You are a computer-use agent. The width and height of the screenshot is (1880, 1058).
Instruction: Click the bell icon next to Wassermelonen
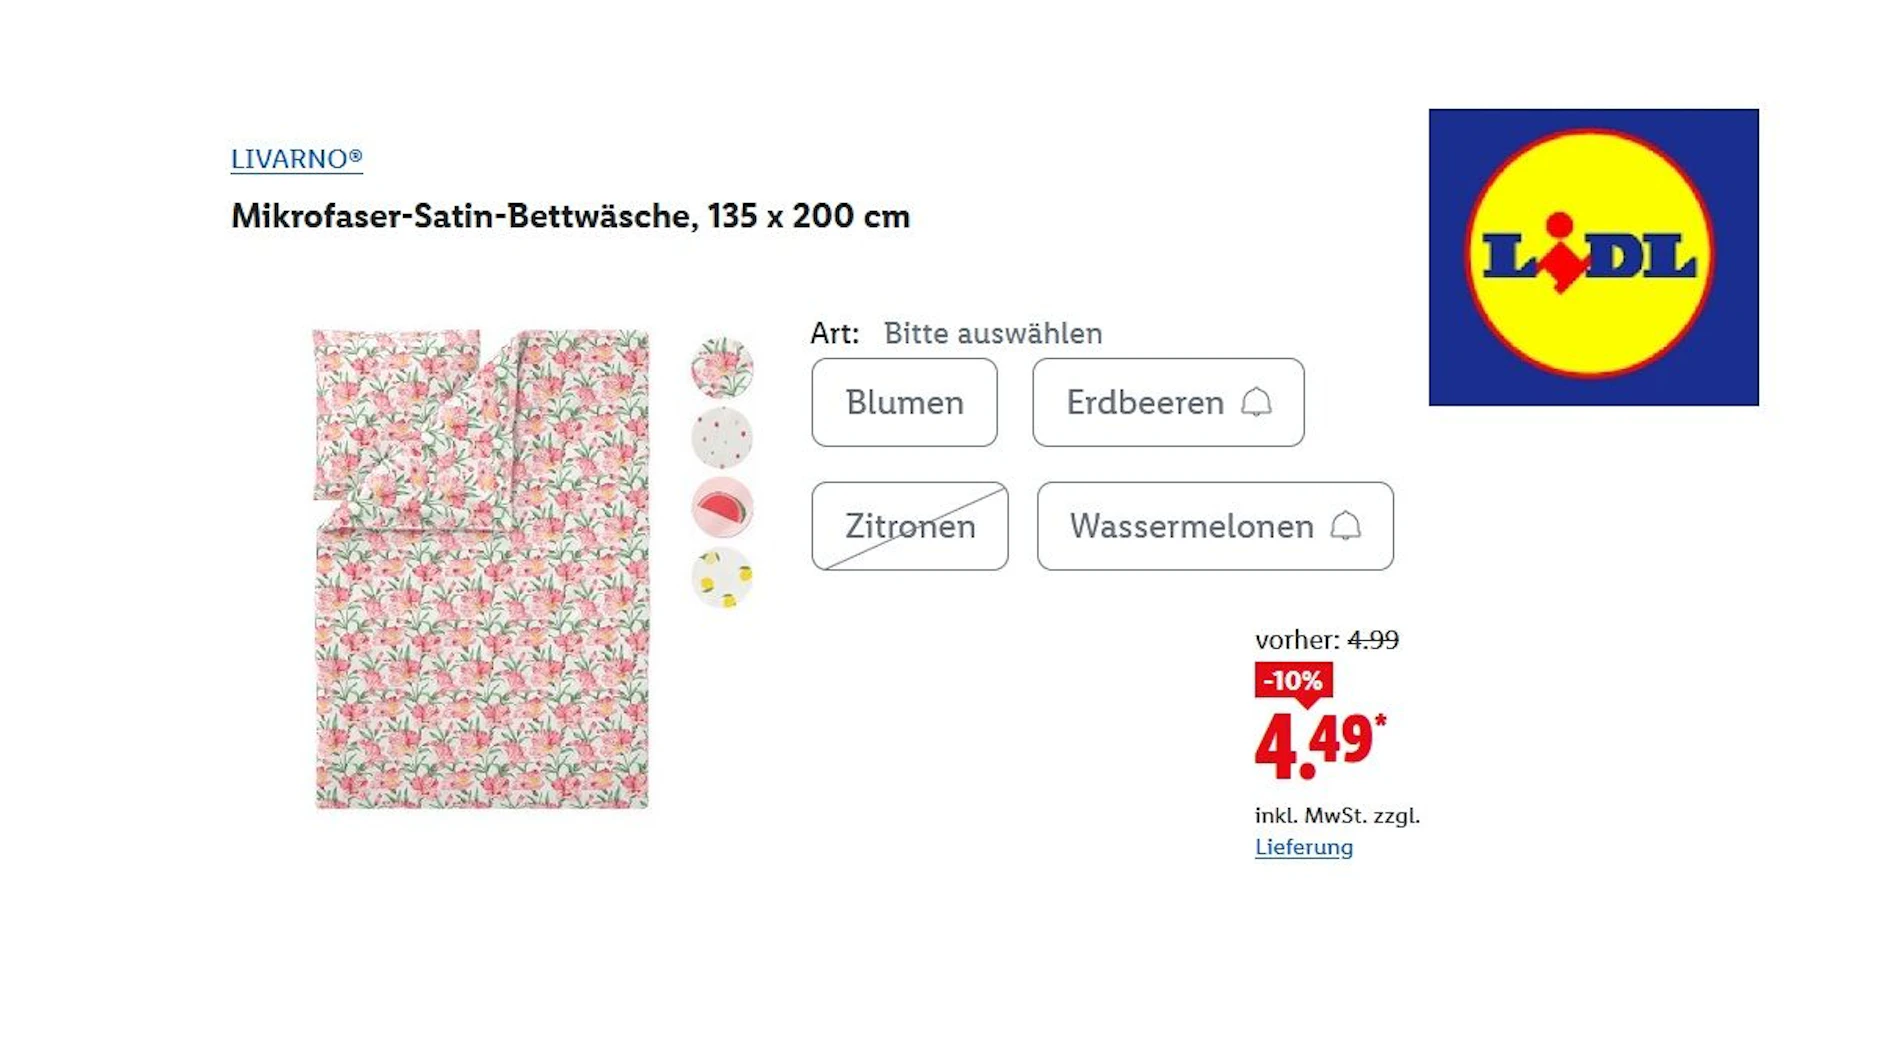tap(1345, 527)
